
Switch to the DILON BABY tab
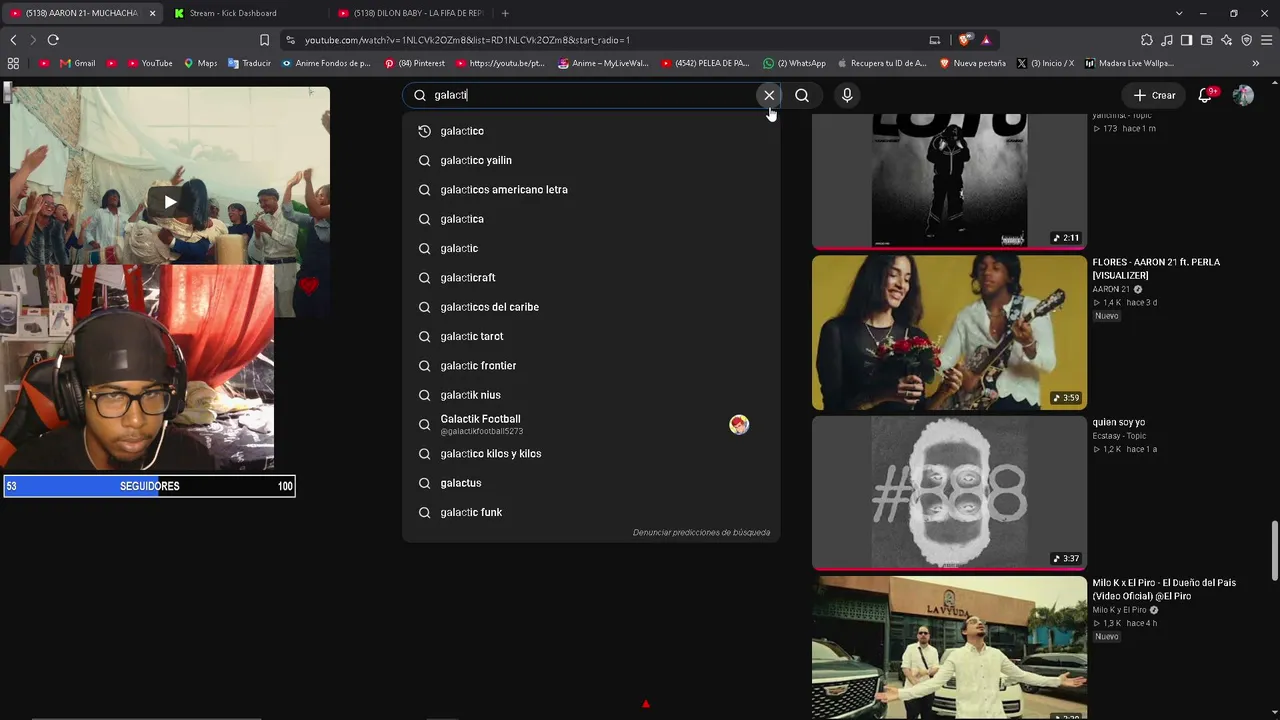410,13
